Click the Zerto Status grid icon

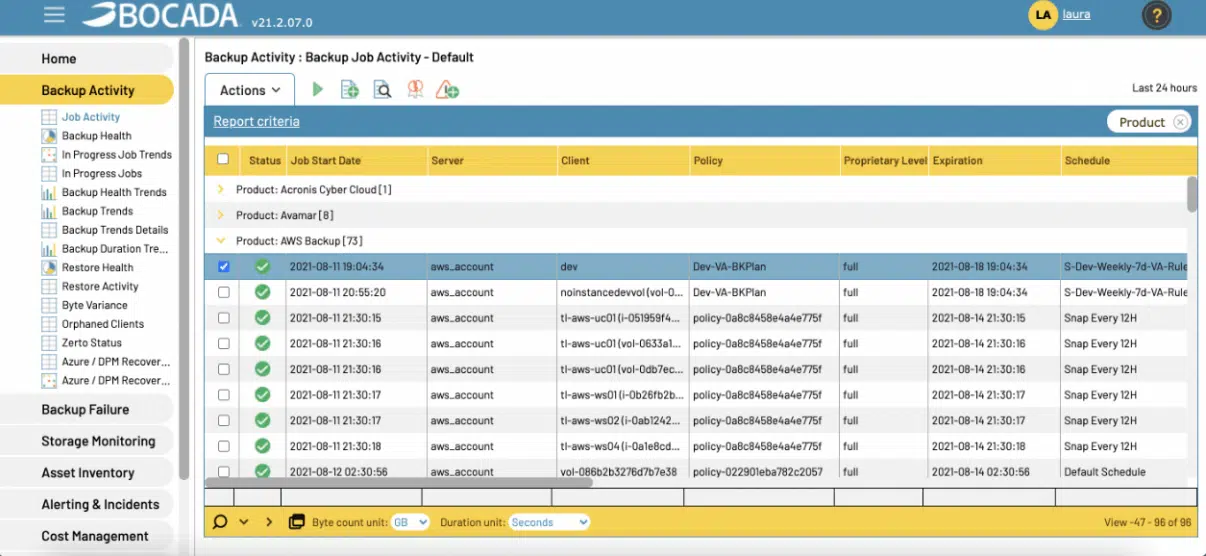(x=49, y=343)
